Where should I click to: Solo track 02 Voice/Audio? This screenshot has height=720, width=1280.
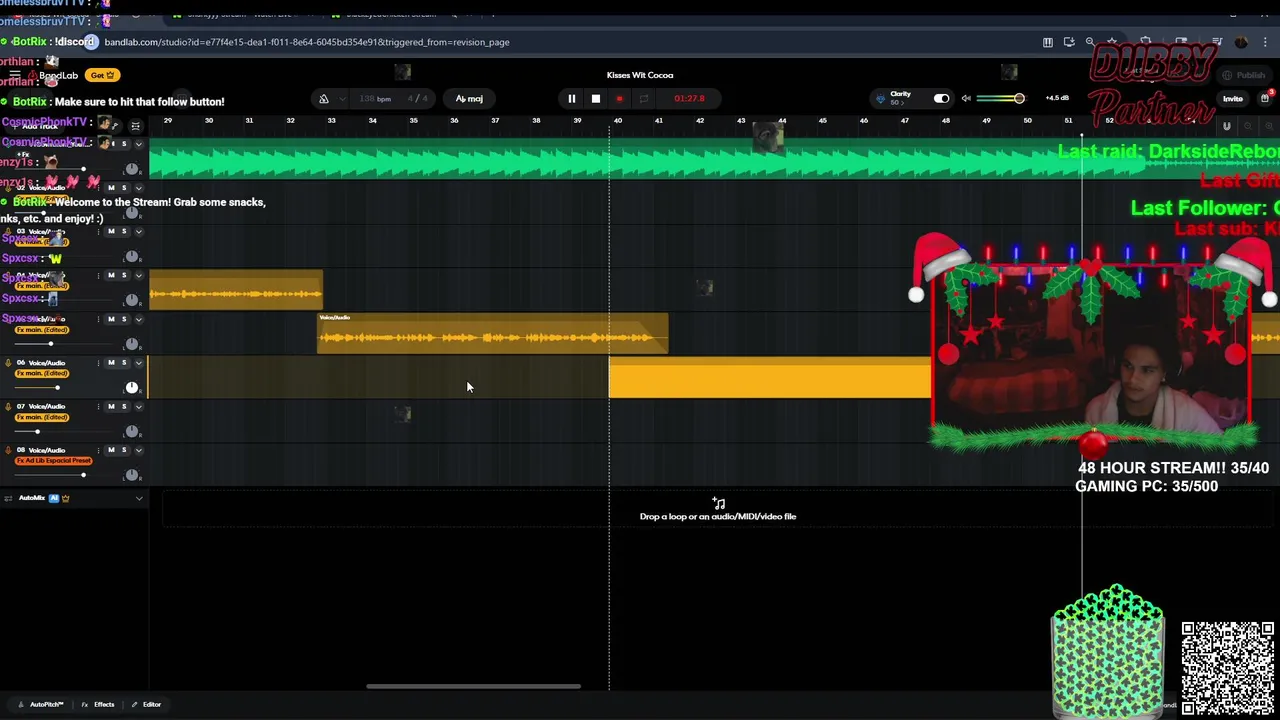124,188
